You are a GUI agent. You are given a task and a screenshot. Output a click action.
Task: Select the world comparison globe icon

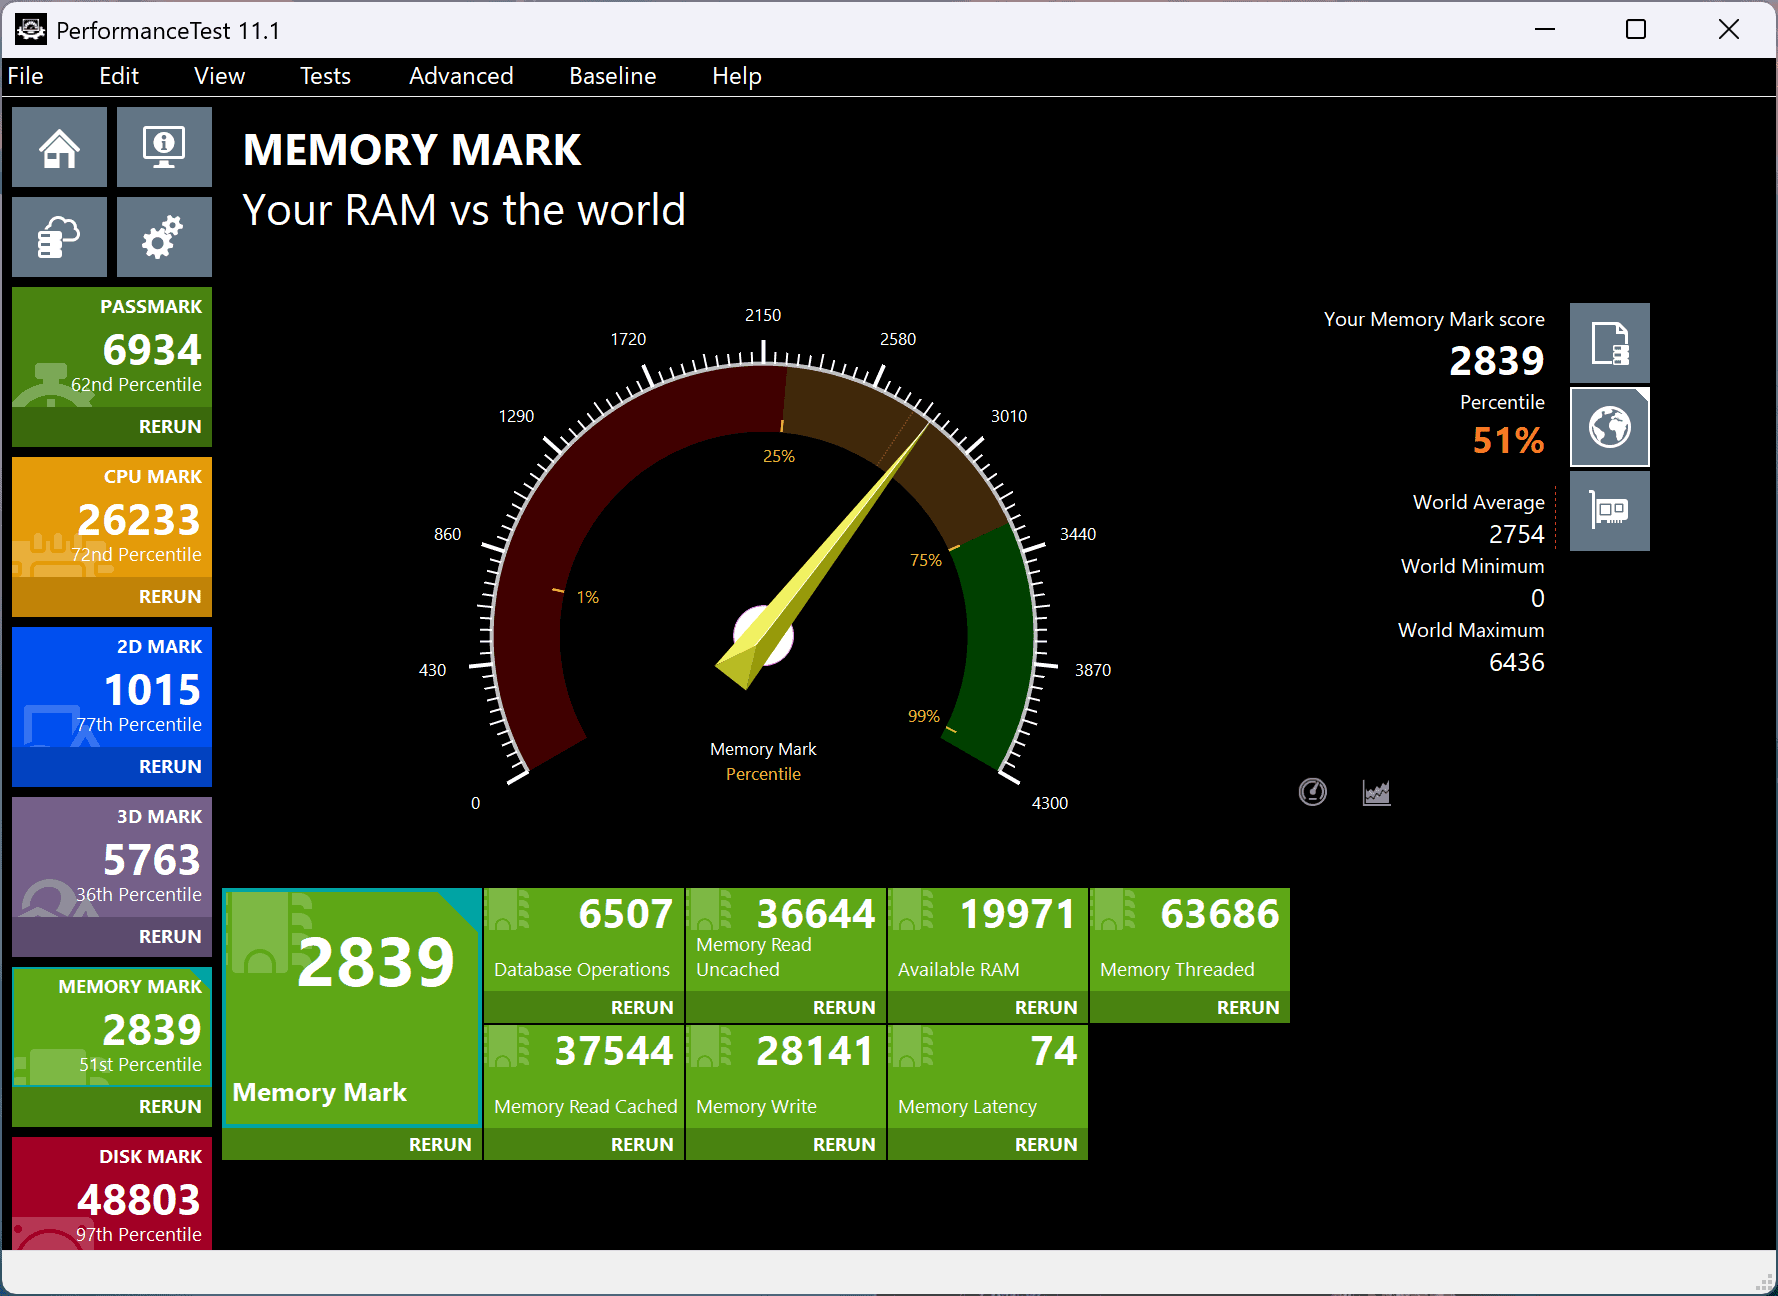click(x=1610, y=427)
